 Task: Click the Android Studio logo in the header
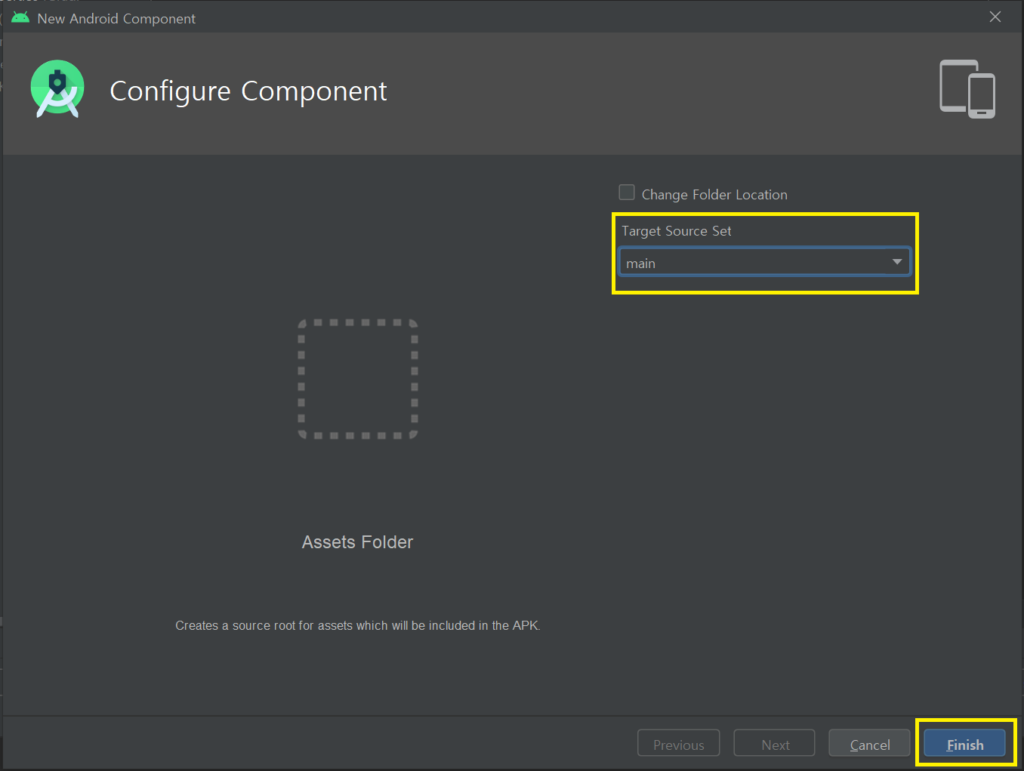[x=57, y=90]
